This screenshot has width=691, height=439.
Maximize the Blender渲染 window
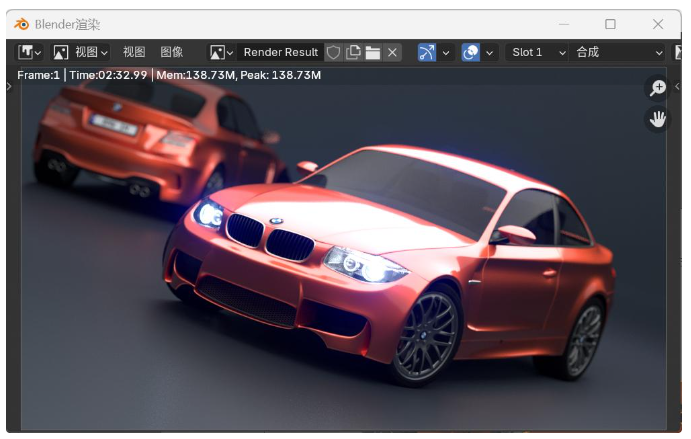[610, 24]
